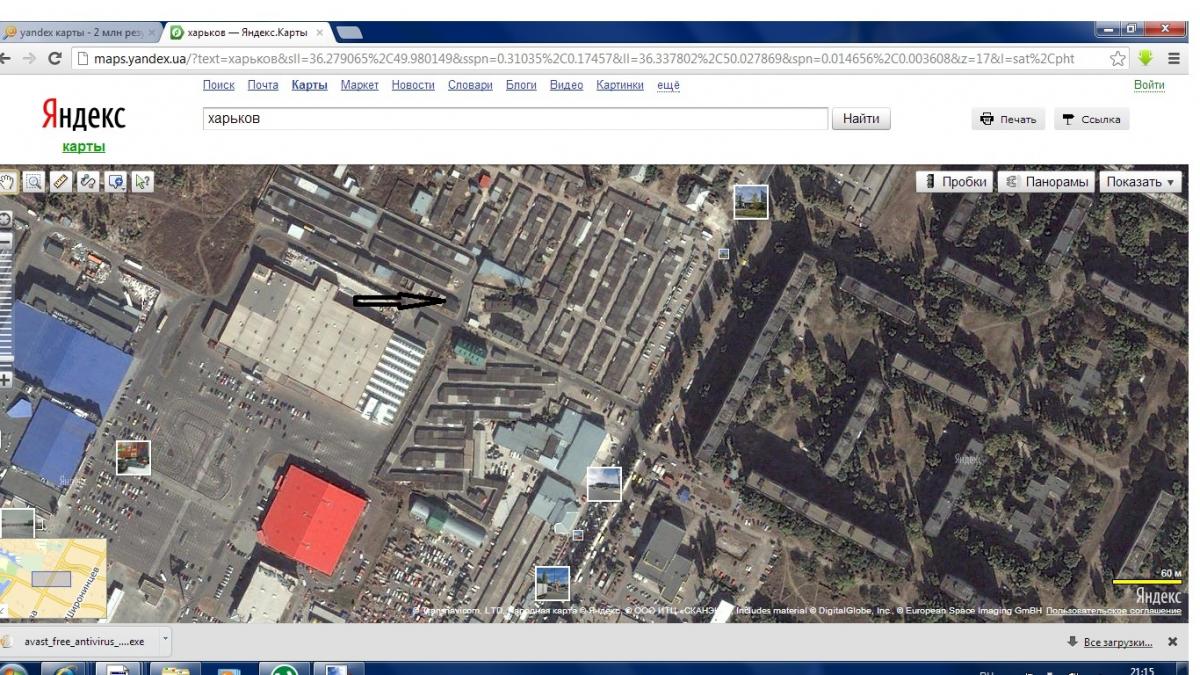The height and width of the screenshot is (675, 1200).
Task: Open the Яндекс logo homepage
Action: click(84, 117)
